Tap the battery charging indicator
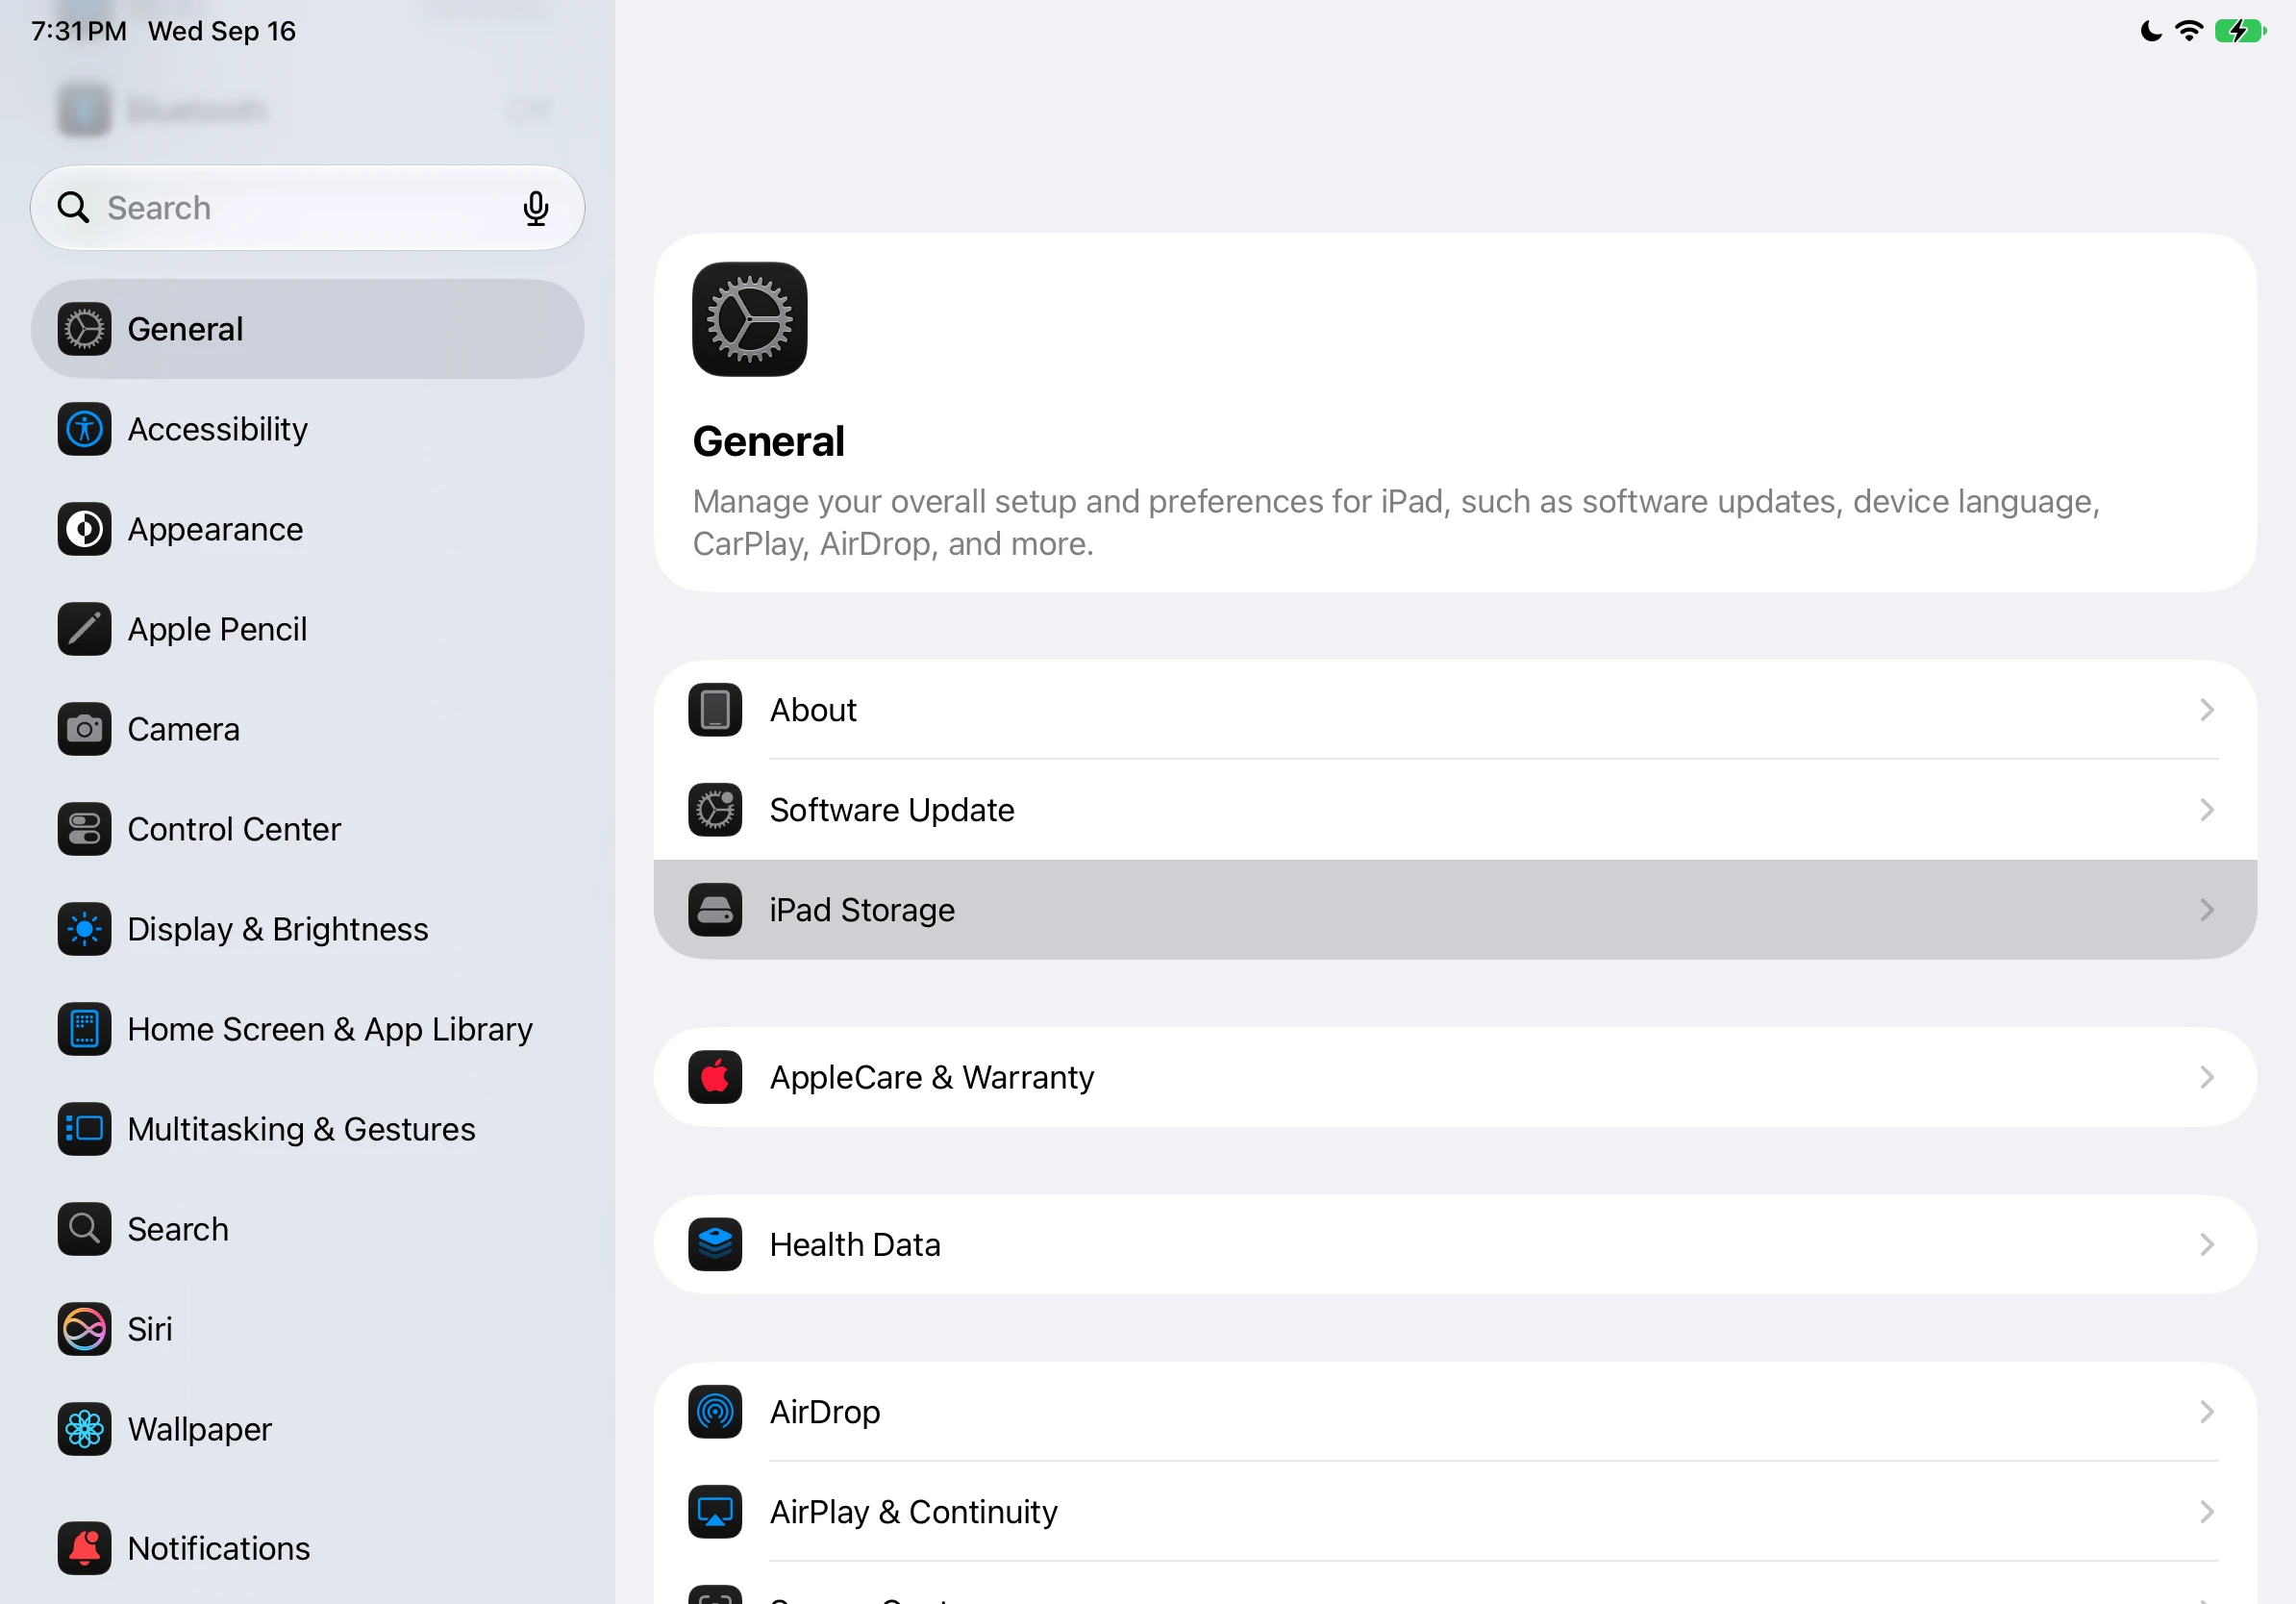The image size is (2296, 1604). click(2239, 31)
